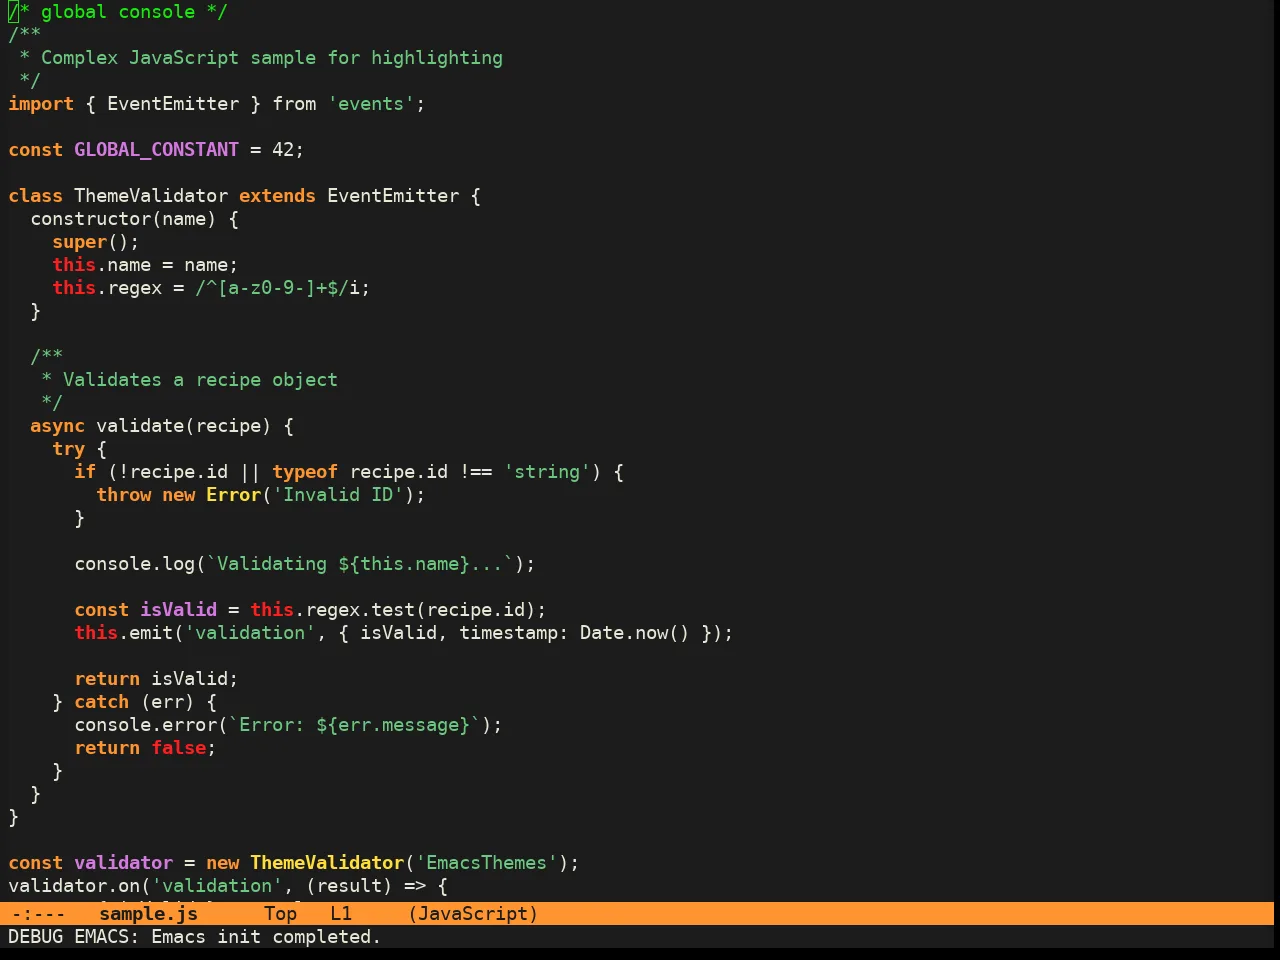Click the 'string' literal in if condition
This screenshot has height=960, width=1280.
pyautogui.click(x=547, y=472)
